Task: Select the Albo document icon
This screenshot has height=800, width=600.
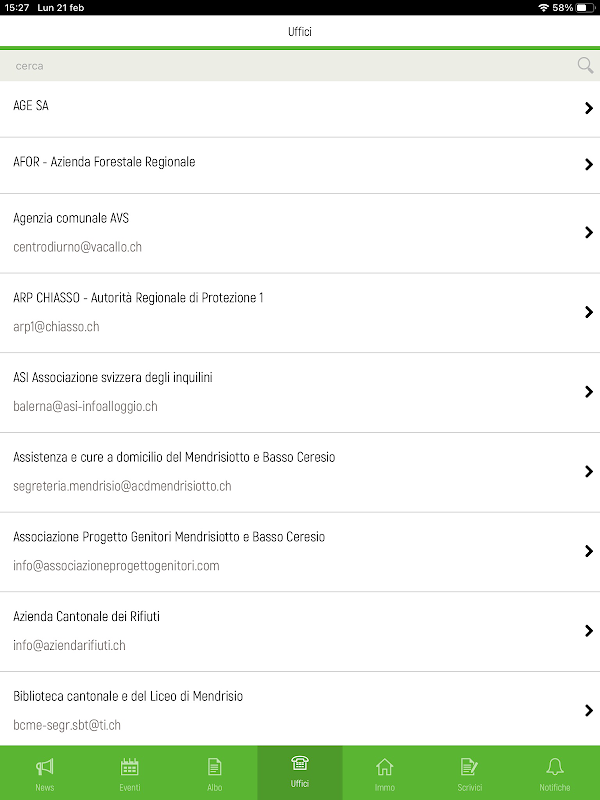Action: (x=214, y=768)
